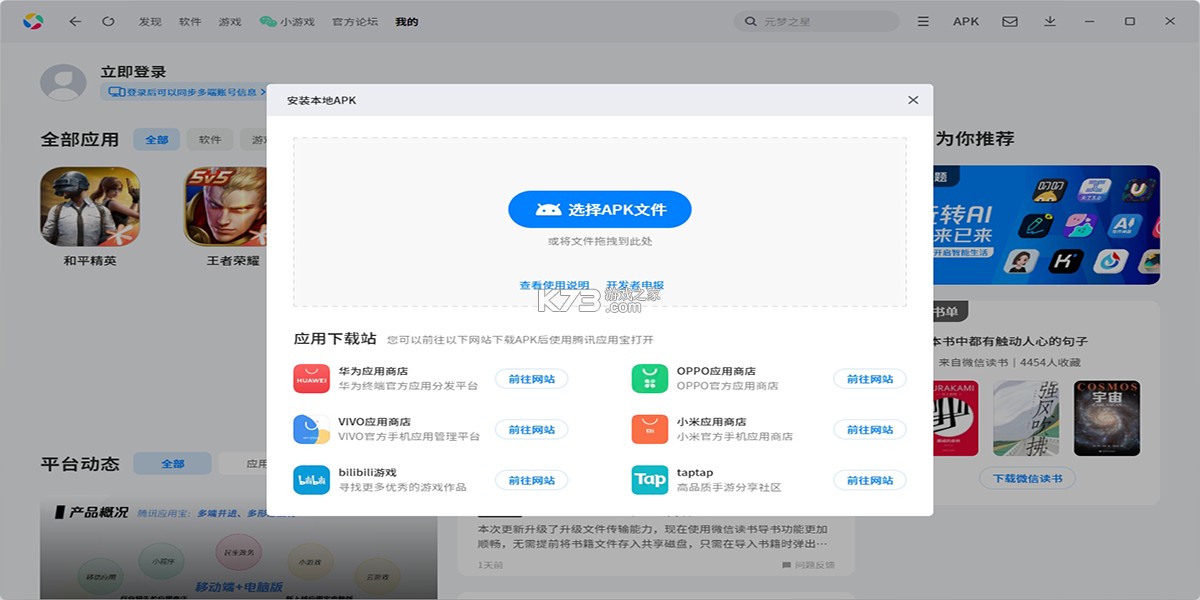Open the 软件 top navigation tab
Screen dimensions: 1200x600
click(x=190, y=21)
